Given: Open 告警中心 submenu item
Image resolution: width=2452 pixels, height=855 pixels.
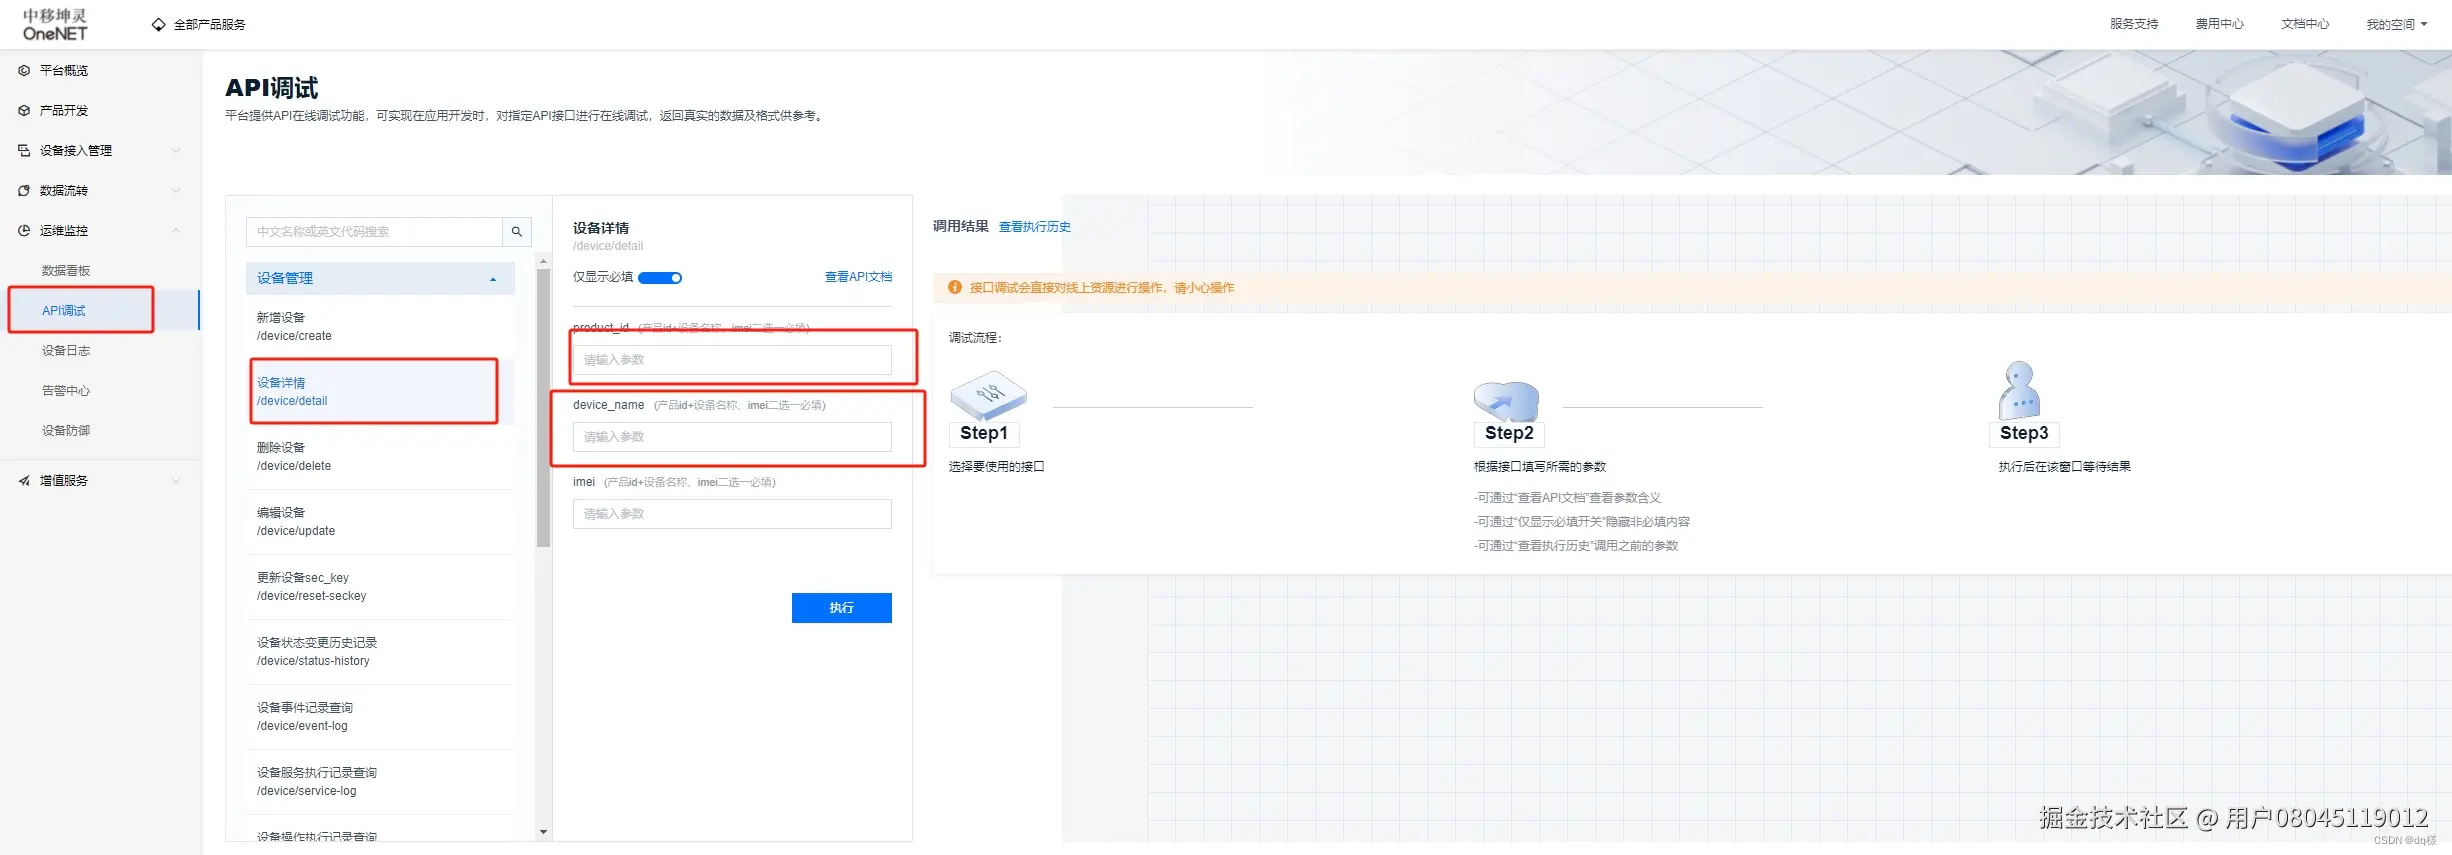Looking at the screenshot, I should click(x=66, y=391).
